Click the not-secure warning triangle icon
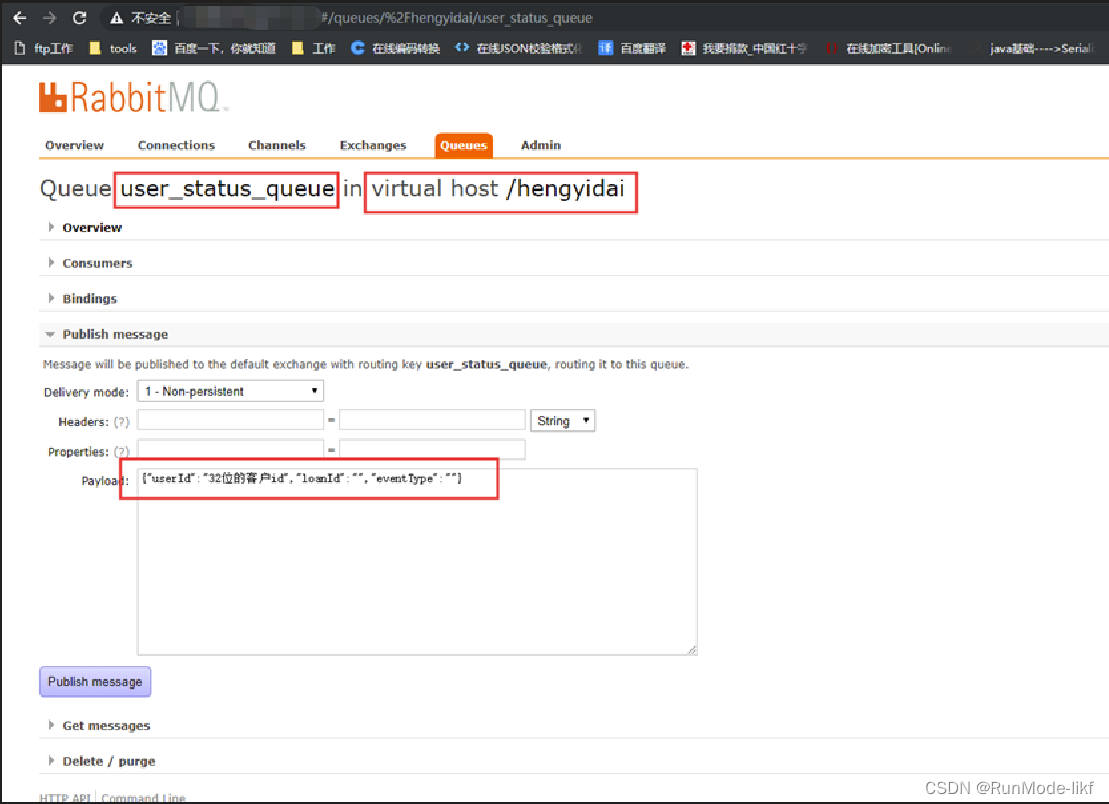 coord(117,18)
